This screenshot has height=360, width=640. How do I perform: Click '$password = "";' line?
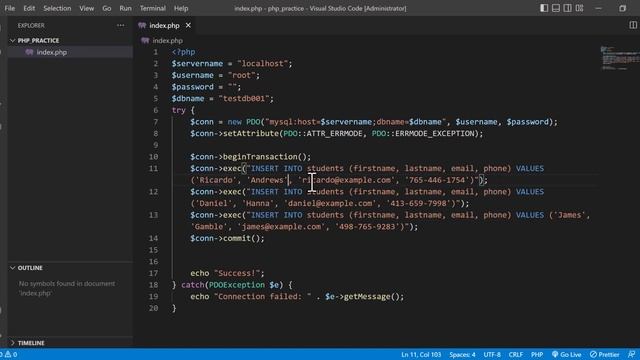(x=206, y=87)
